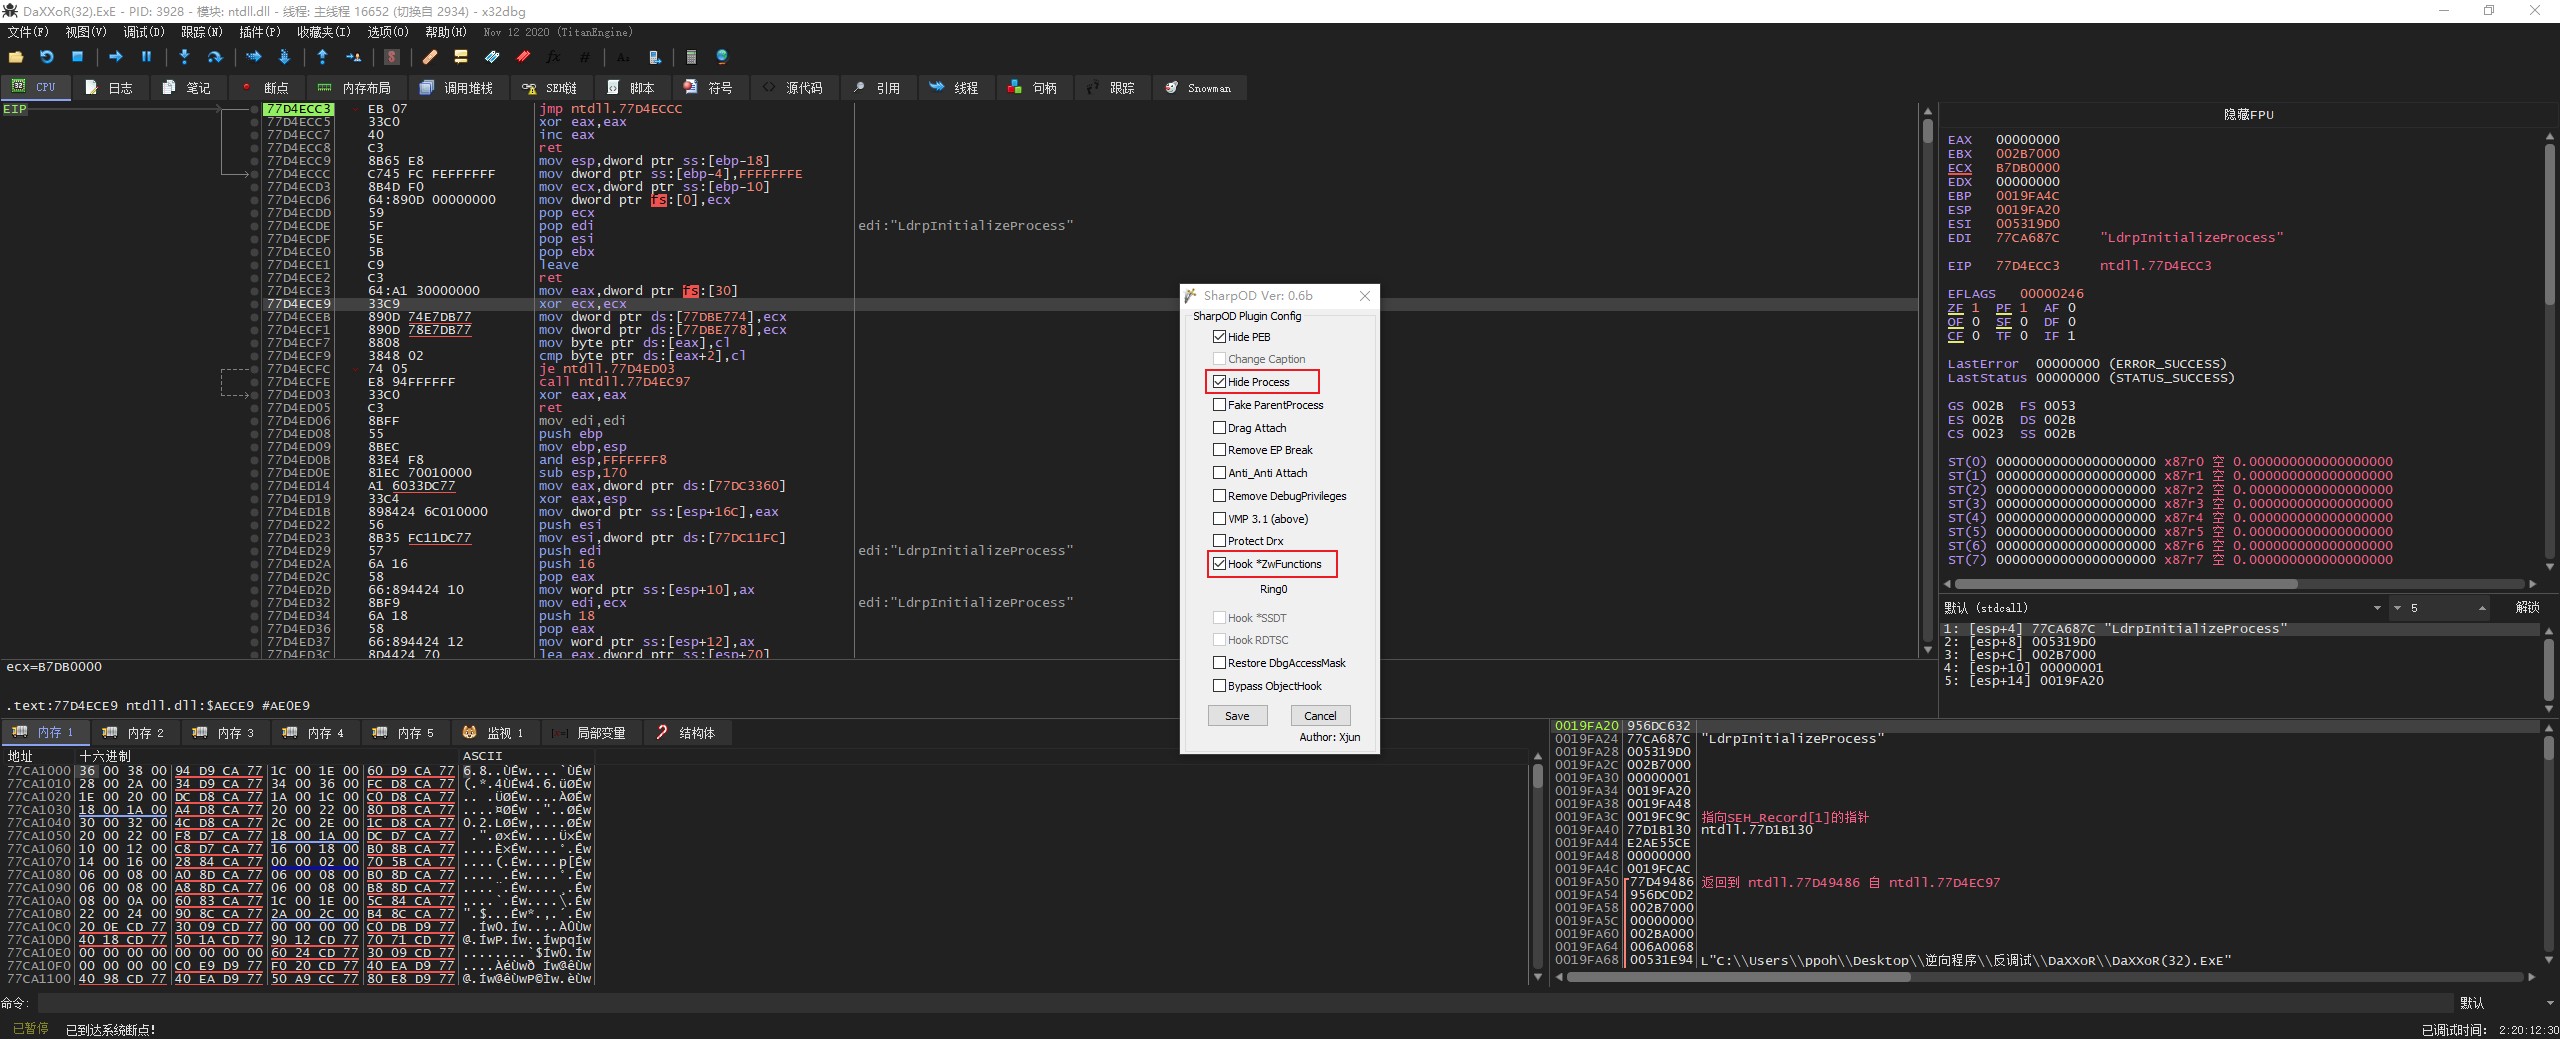This screenshot has height=1039, width=2560.
Task: Pause execution with the pause icon
Action: coord(146,57)
